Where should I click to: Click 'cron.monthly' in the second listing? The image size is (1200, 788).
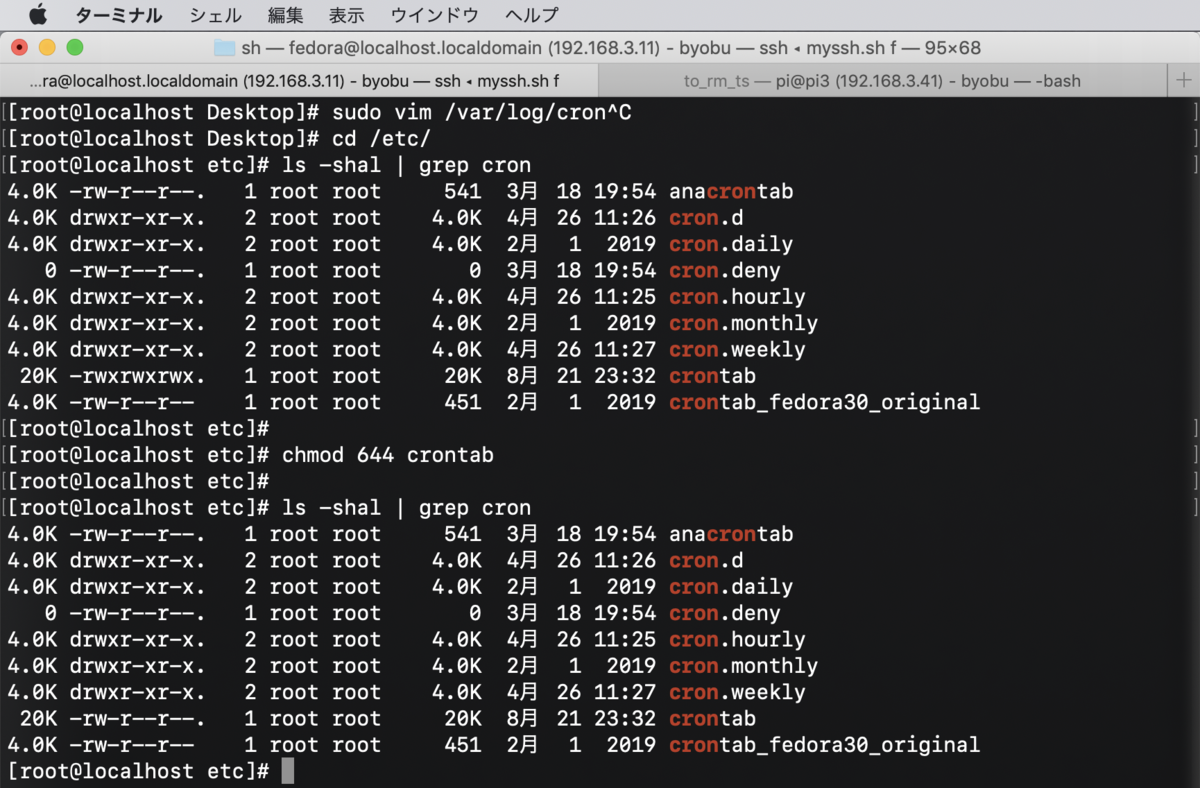coord(743,666)
